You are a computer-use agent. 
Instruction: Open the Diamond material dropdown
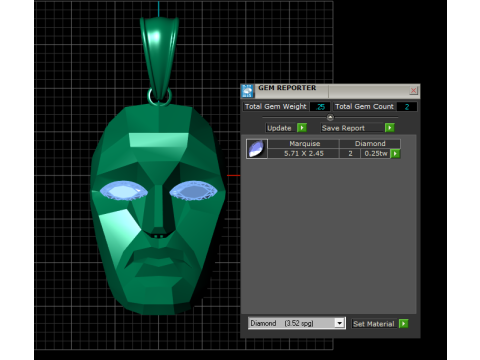pyautogui.click(x=339, y=323)
